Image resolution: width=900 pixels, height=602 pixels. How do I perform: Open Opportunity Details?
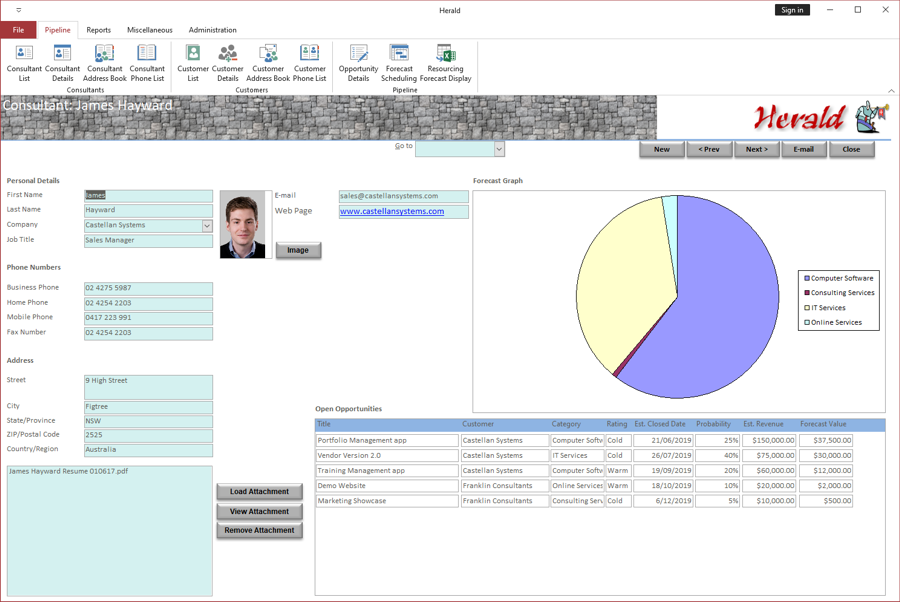(358, 63)
